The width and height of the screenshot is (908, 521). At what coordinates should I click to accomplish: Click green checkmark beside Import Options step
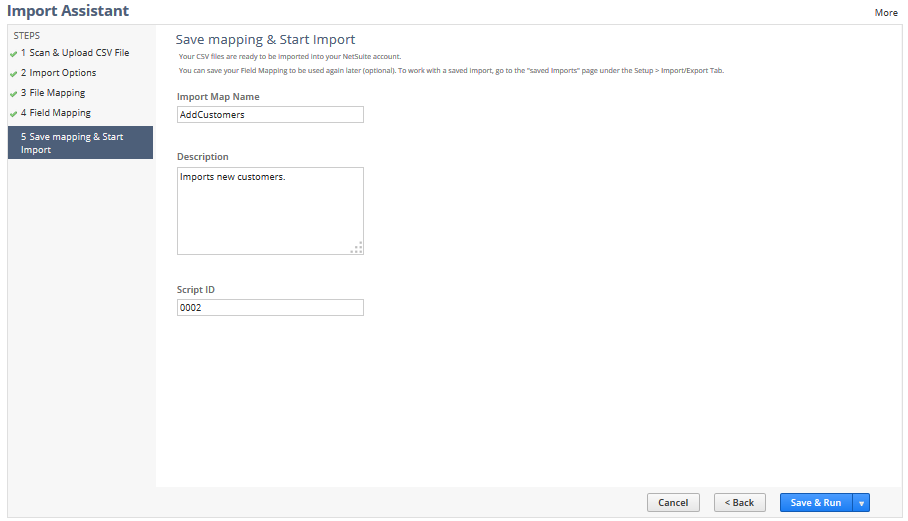click(x=14, y=74)
